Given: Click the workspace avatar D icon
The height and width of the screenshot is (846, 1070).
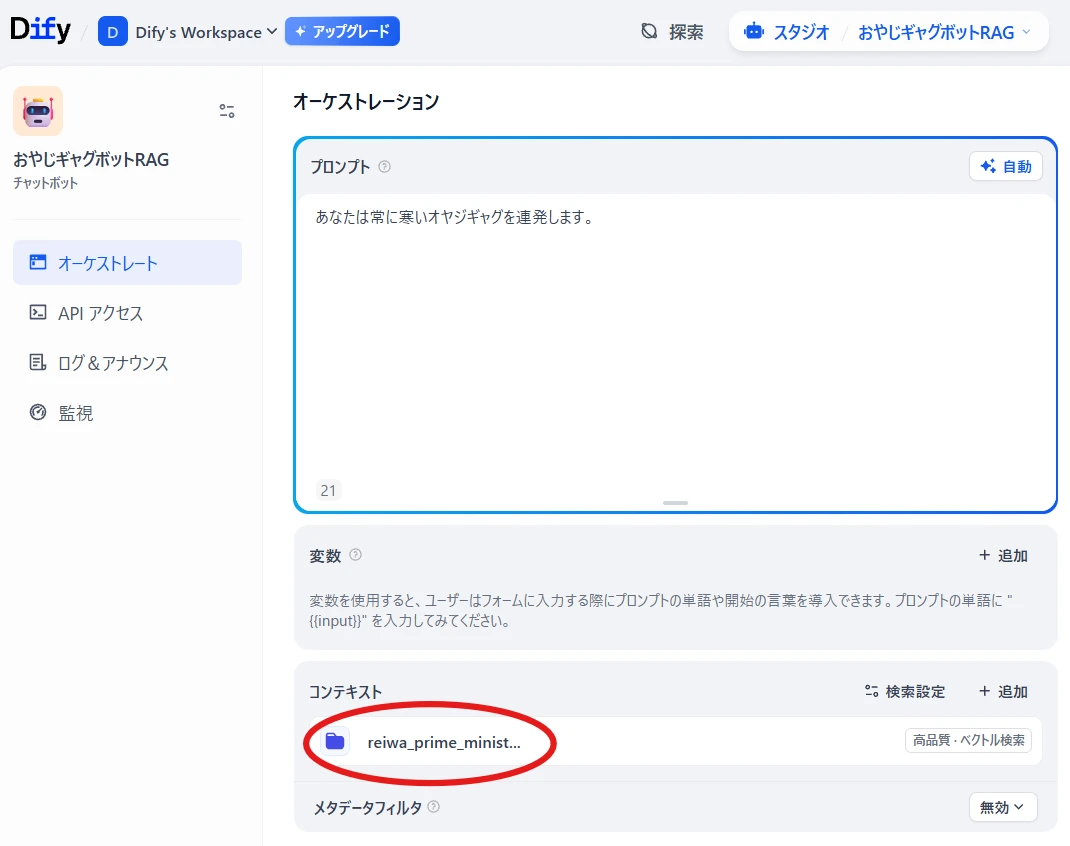Looking at the screenshot, I should (113, 32).
